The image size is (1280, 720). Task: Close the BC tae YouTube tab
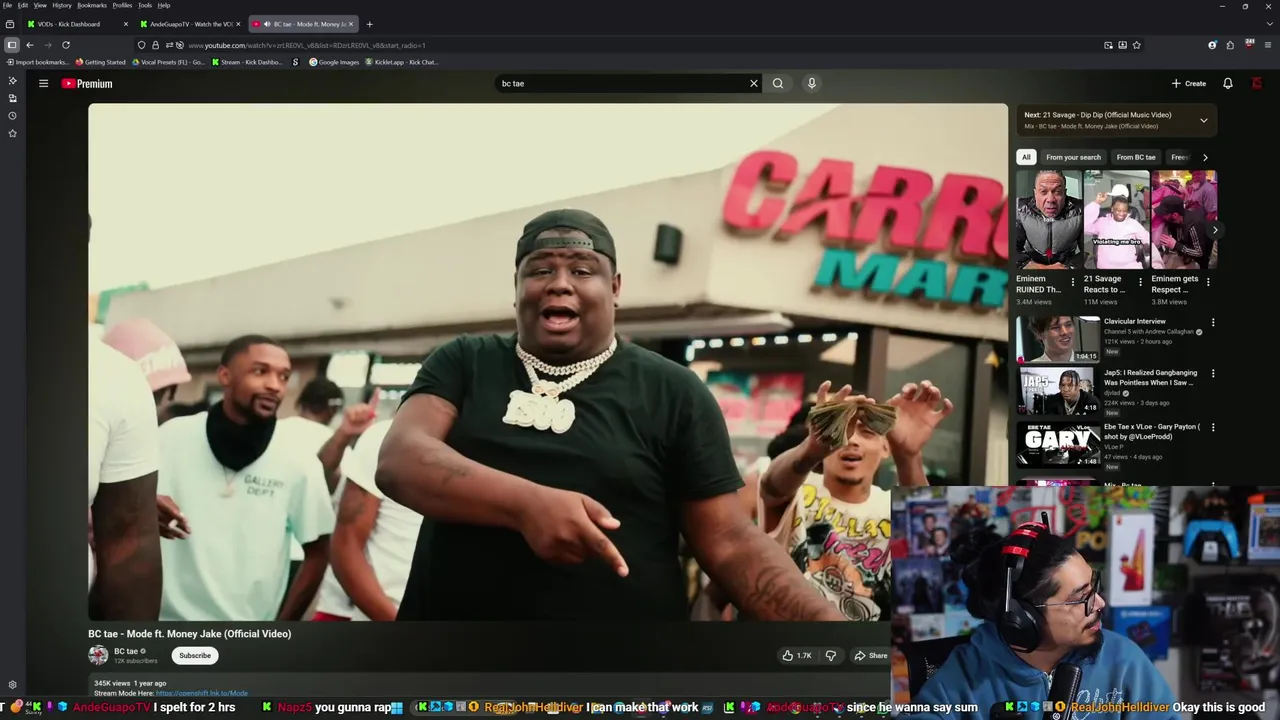[x=351, y=24]
